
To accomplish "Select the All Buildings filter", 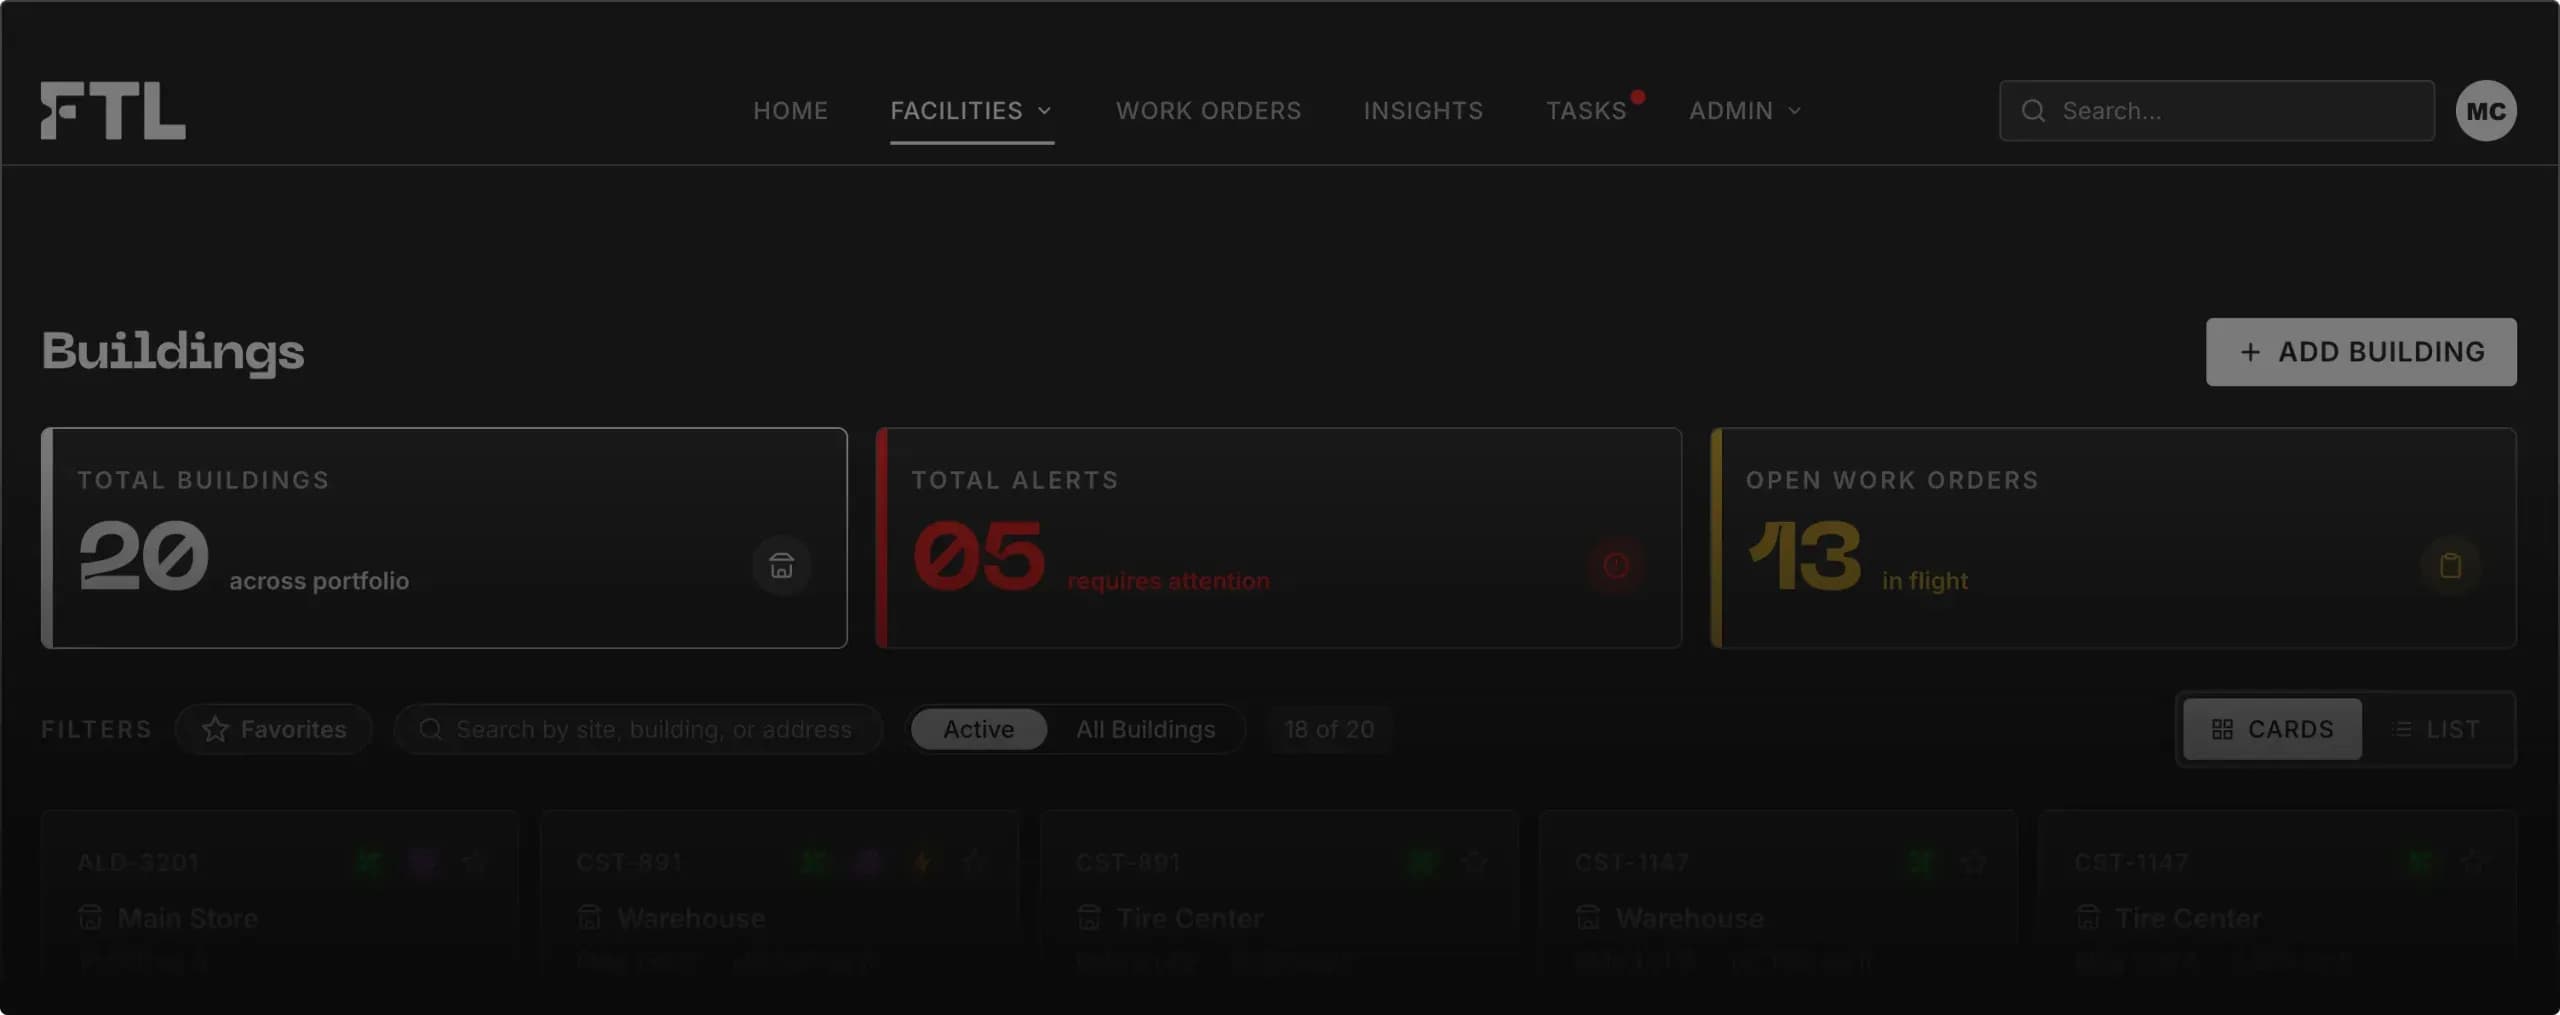I will pyautogui.click(x=1146, y=729).
